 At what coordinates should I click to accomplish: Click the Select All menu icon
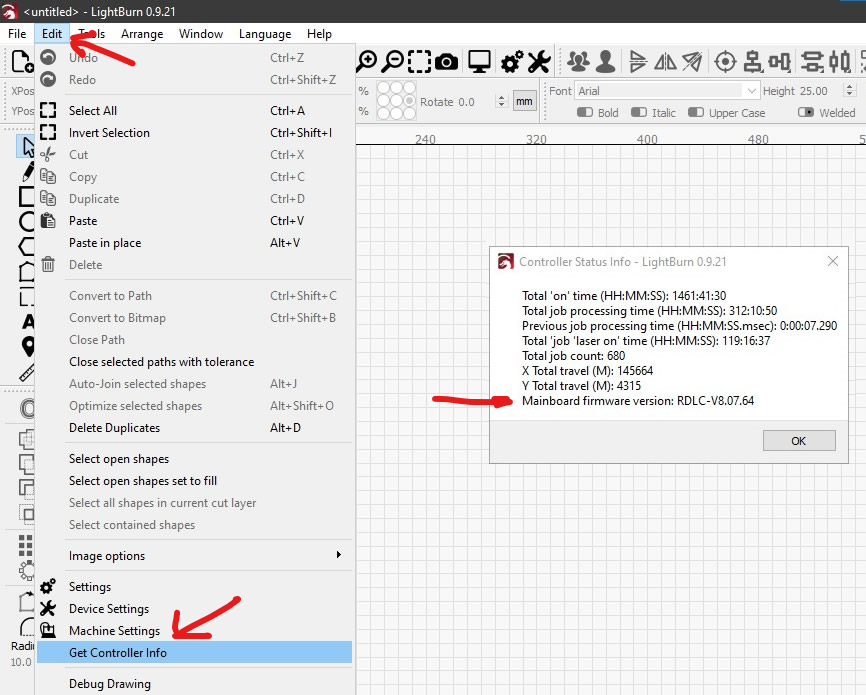point(48,110)
